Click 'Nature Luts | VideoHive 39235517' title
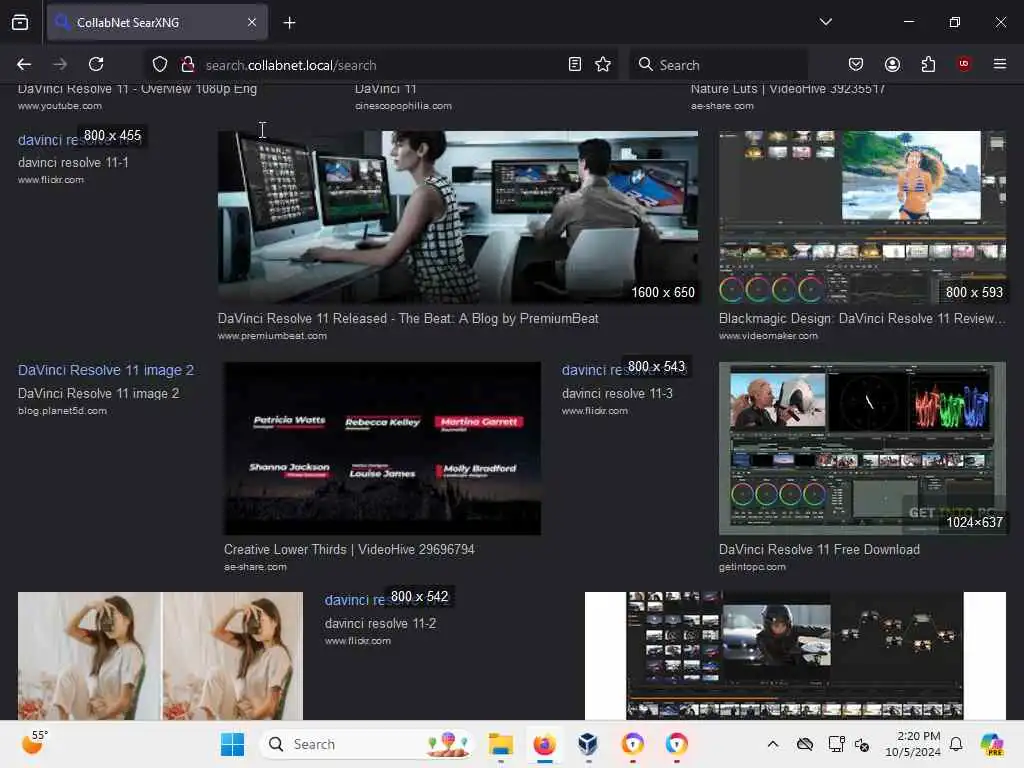 [x=788, y=89]
